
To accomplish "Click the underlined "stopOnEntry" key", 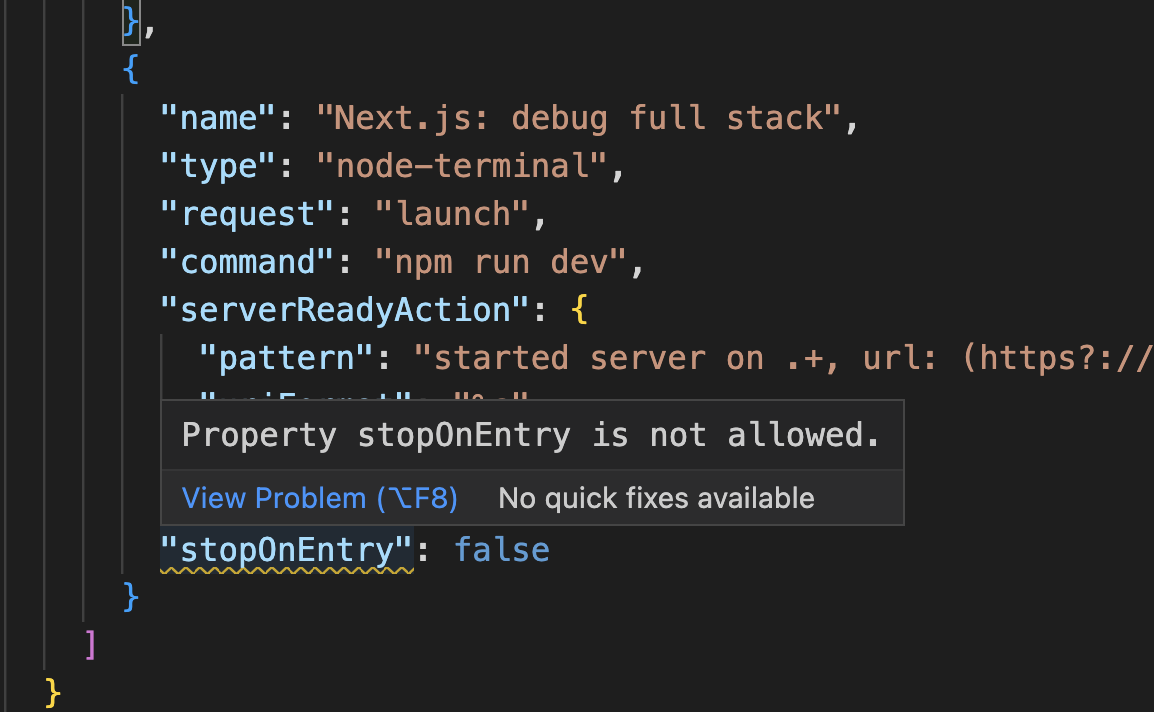I will [x=287, y=551].
